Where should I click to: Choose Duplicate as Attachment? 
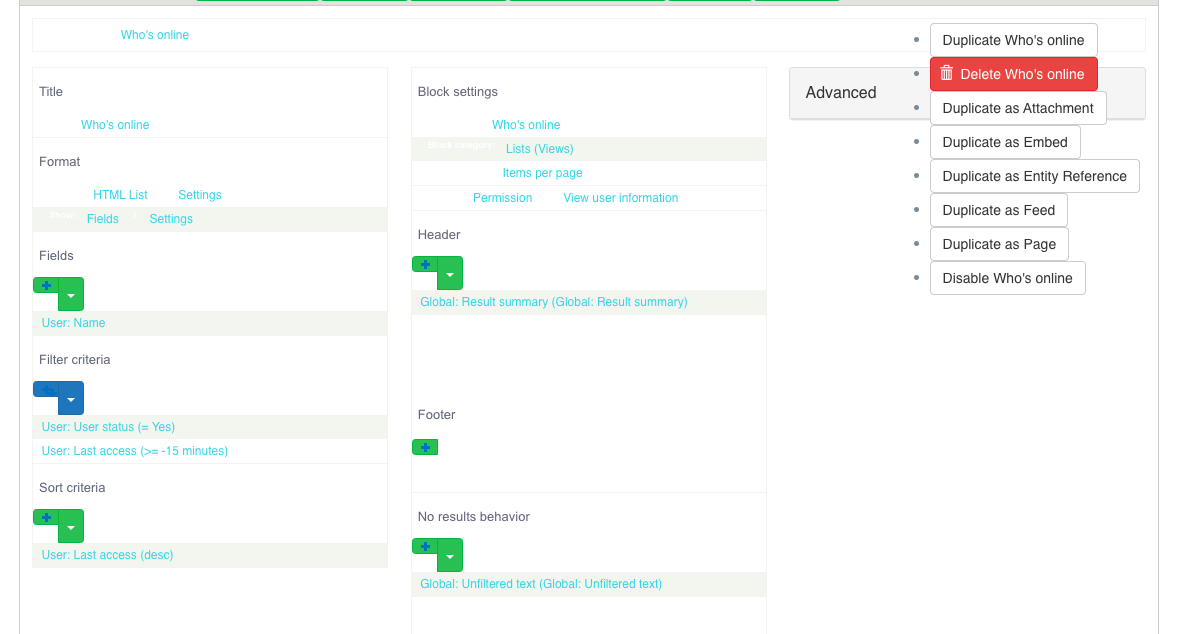point(1017,107)
